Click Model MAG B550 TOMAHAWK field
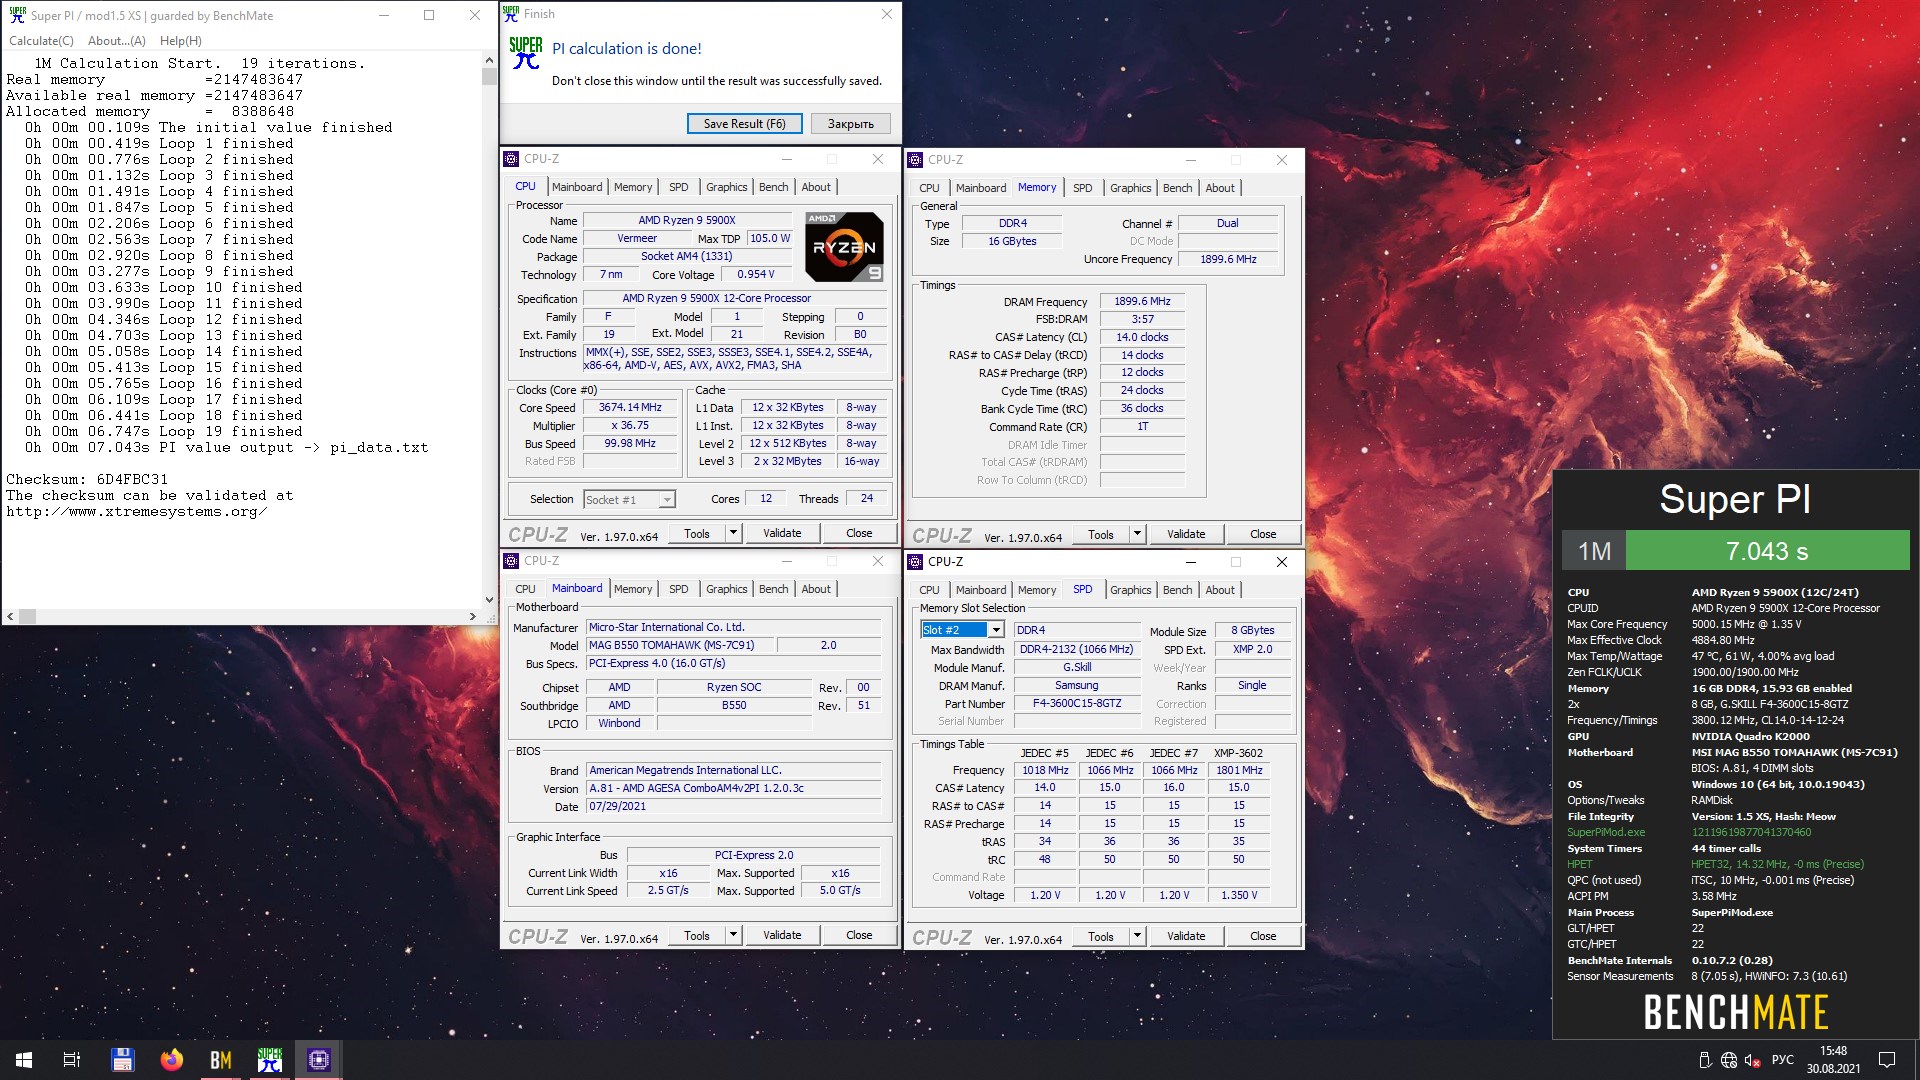1920x1080 pixels. [x=680, y=645]
